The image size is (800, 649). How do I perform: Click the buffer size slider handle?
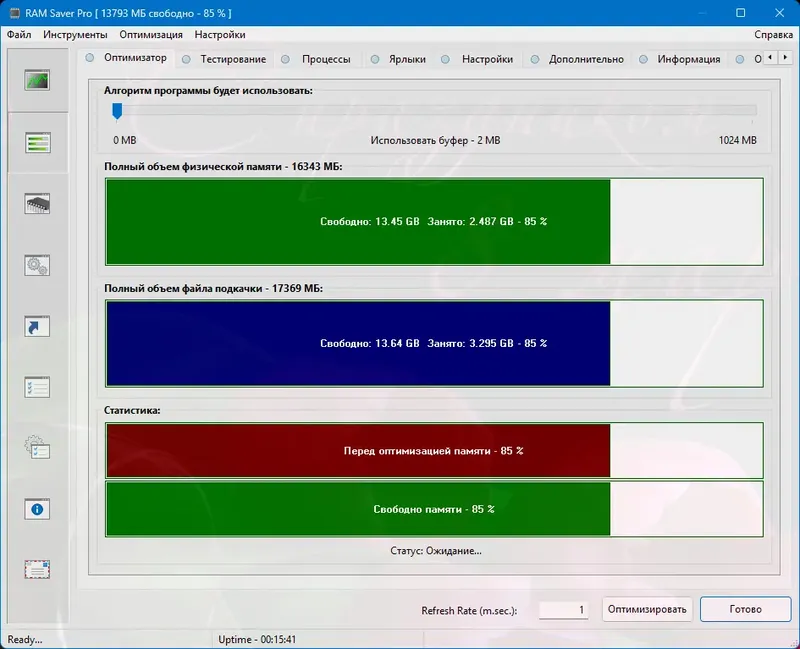tap(117, 111)
